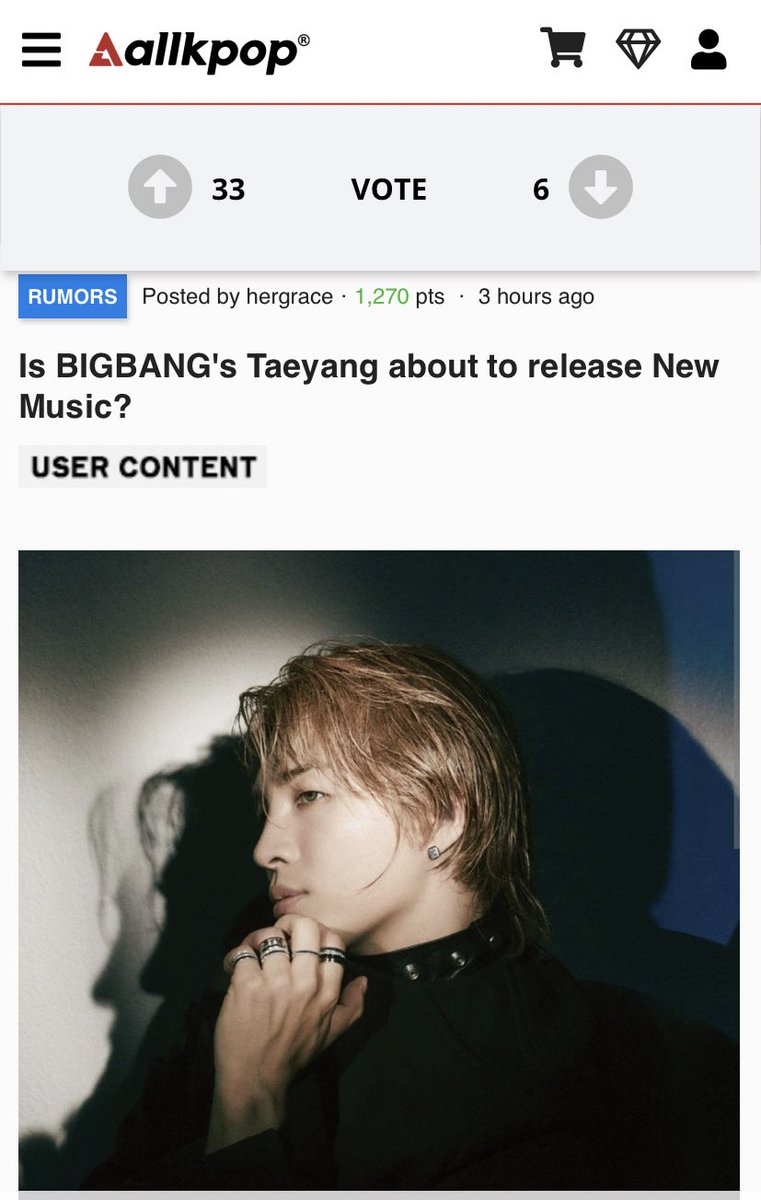Select the blue RUMORS category tag
Screen dimensions: 761x1200
pos(73,296)
